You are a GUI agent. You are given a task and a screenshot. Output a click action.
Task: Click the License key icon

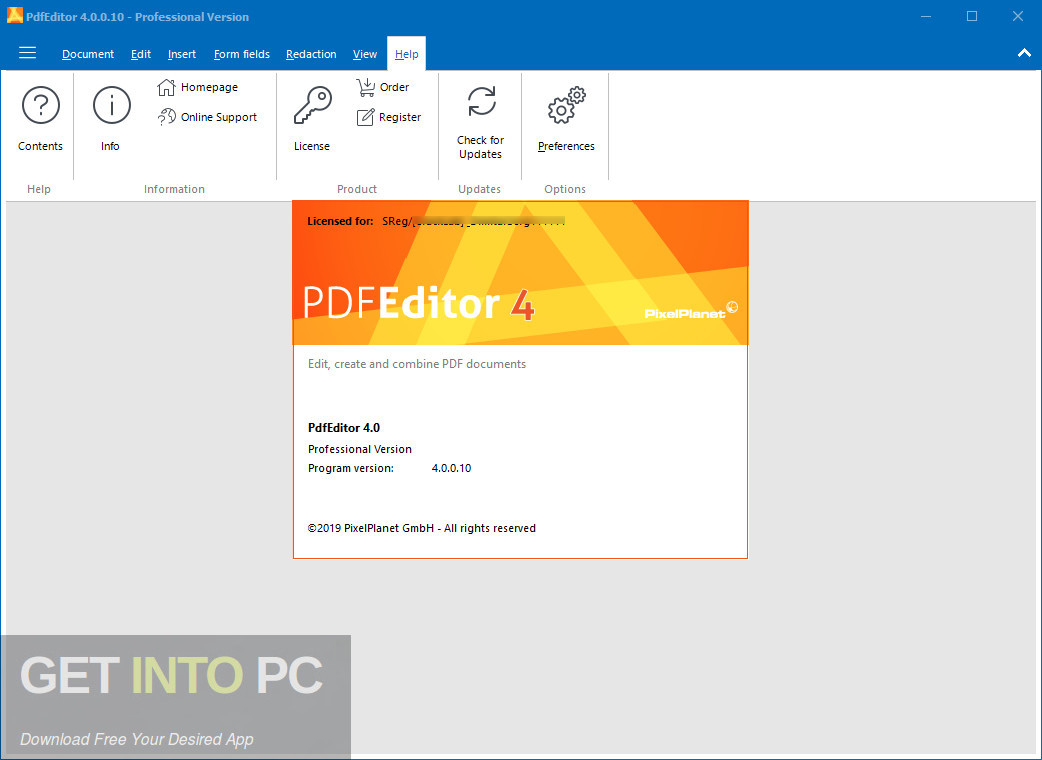coord(312,106)
